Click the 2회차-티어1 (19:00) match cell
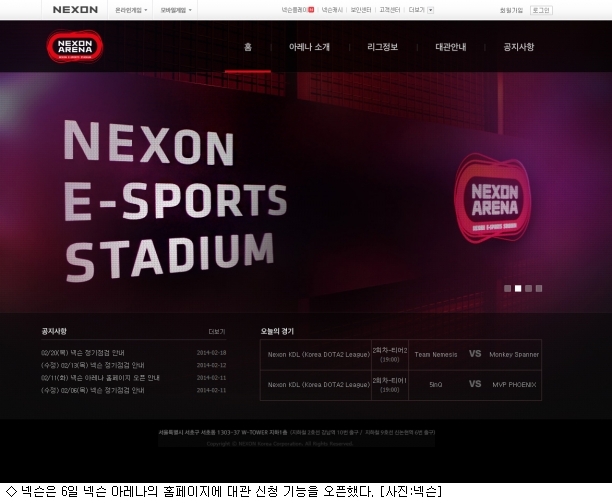The width and height of the screenshot is (612, 503). click(390, 385)
